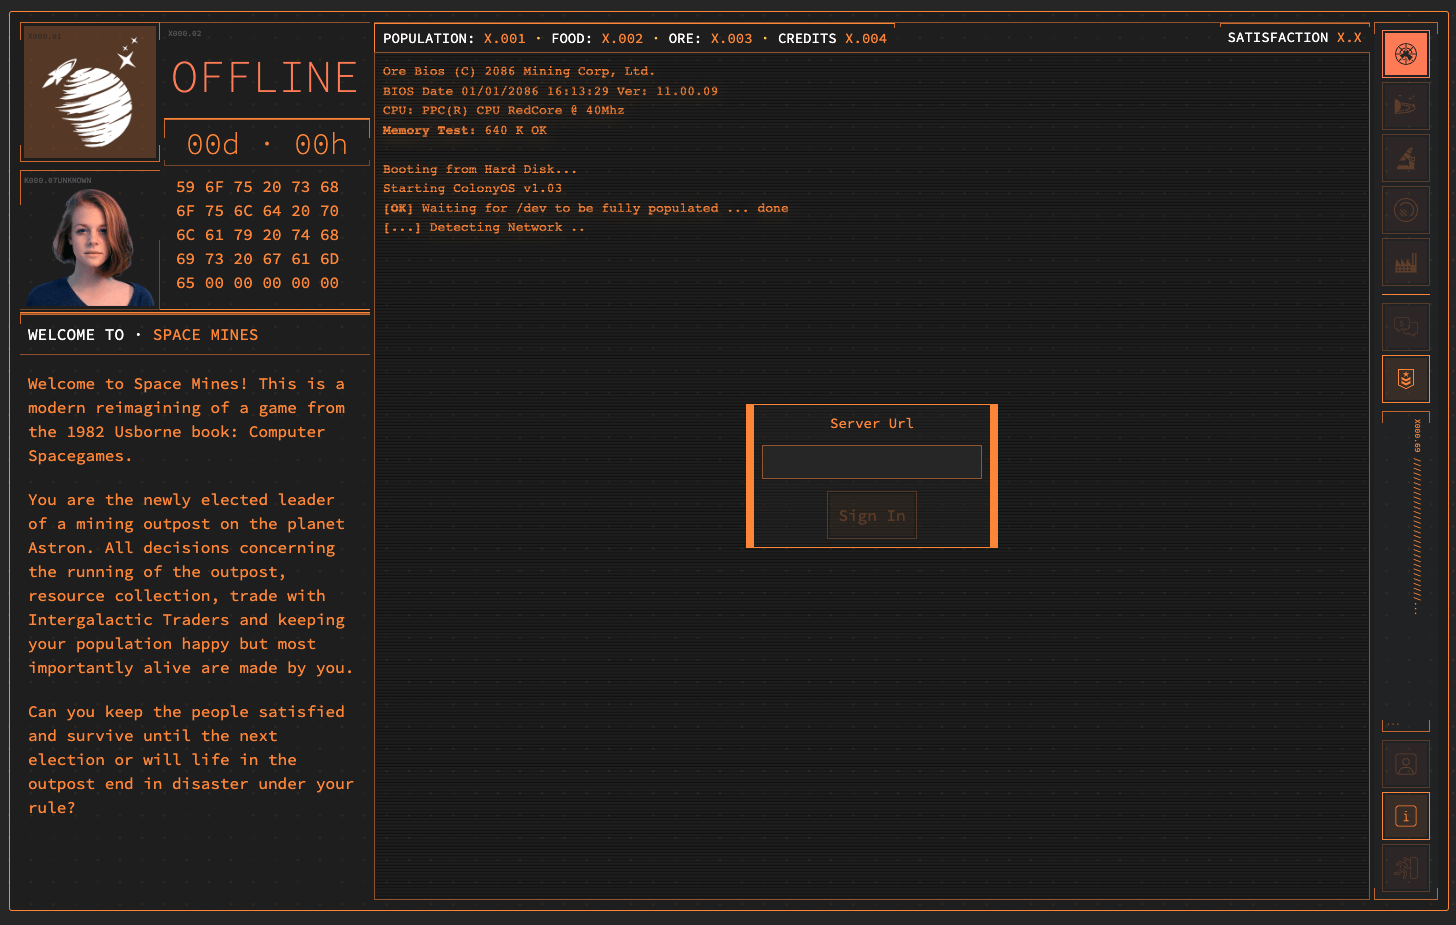
Task: Click the woman's portrait photo
Action: [89, 243]
